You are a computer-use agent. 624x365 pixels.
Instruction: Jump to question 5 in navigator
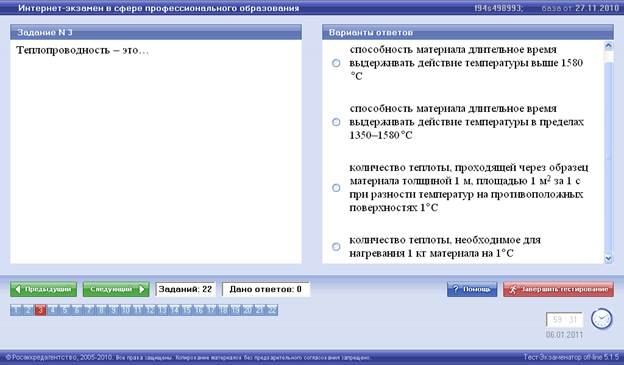(x=65, y=310)
